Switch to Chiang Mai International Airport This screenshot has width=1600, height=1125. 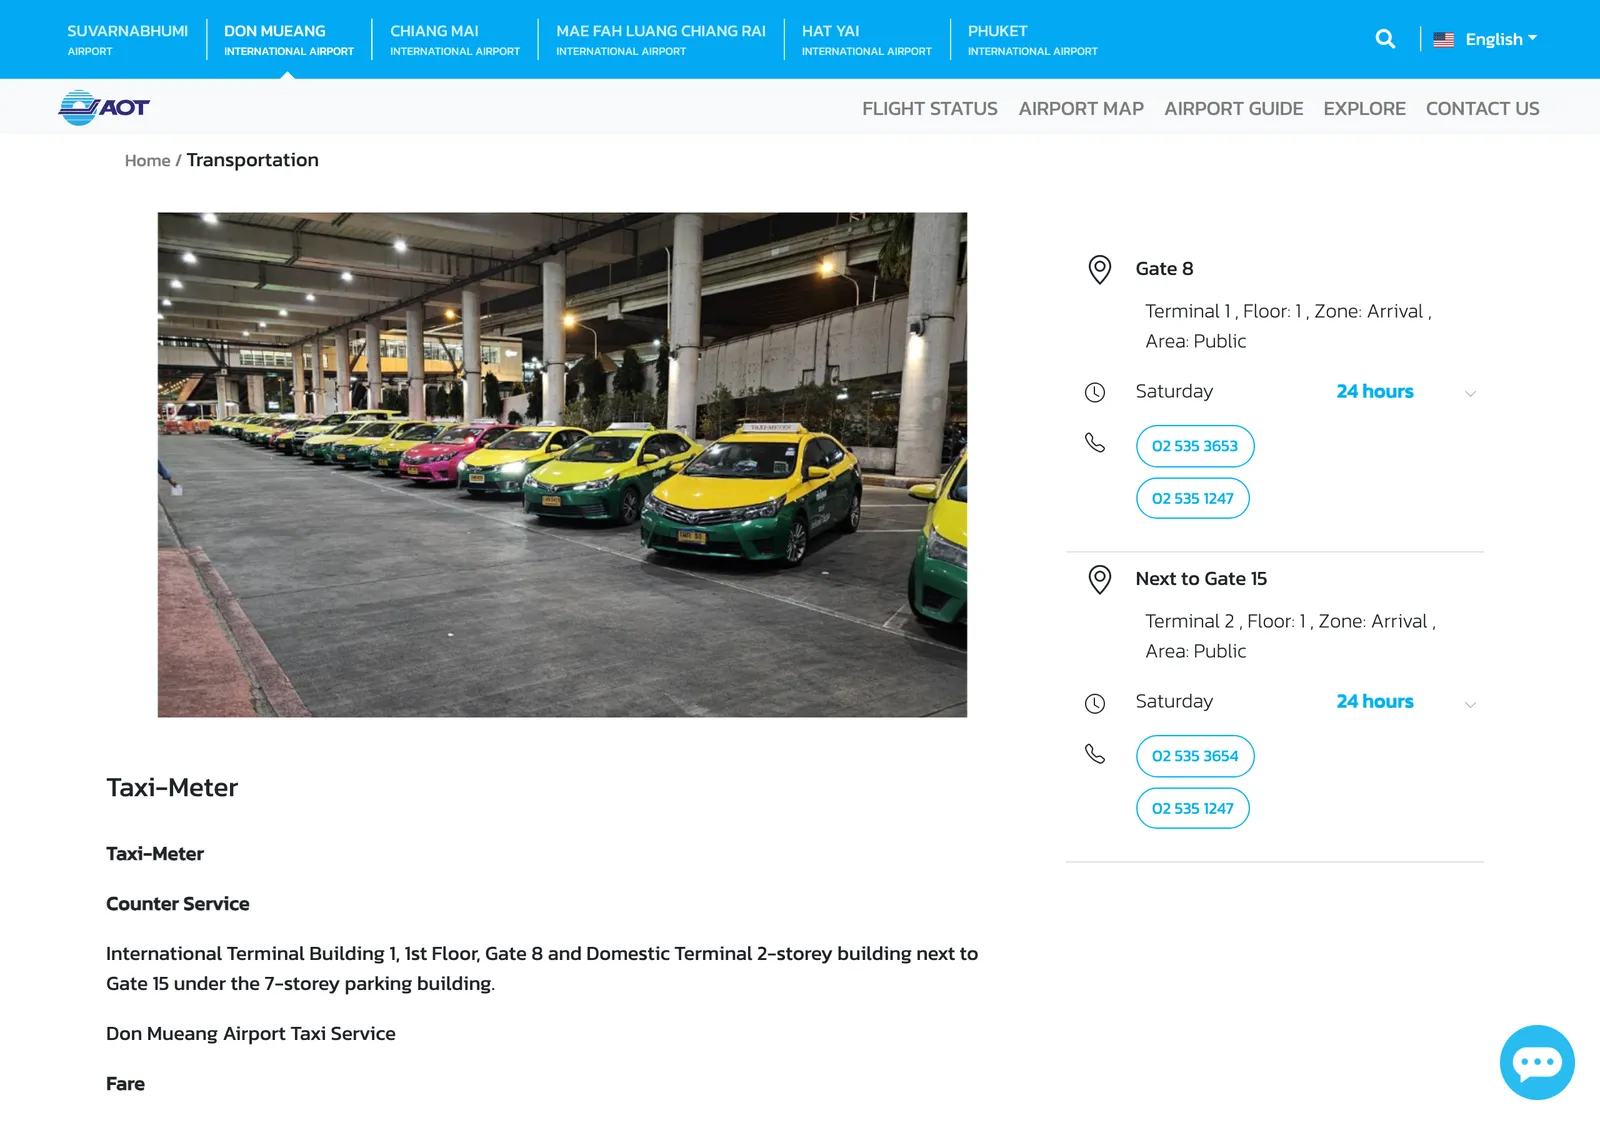[455, 39]
